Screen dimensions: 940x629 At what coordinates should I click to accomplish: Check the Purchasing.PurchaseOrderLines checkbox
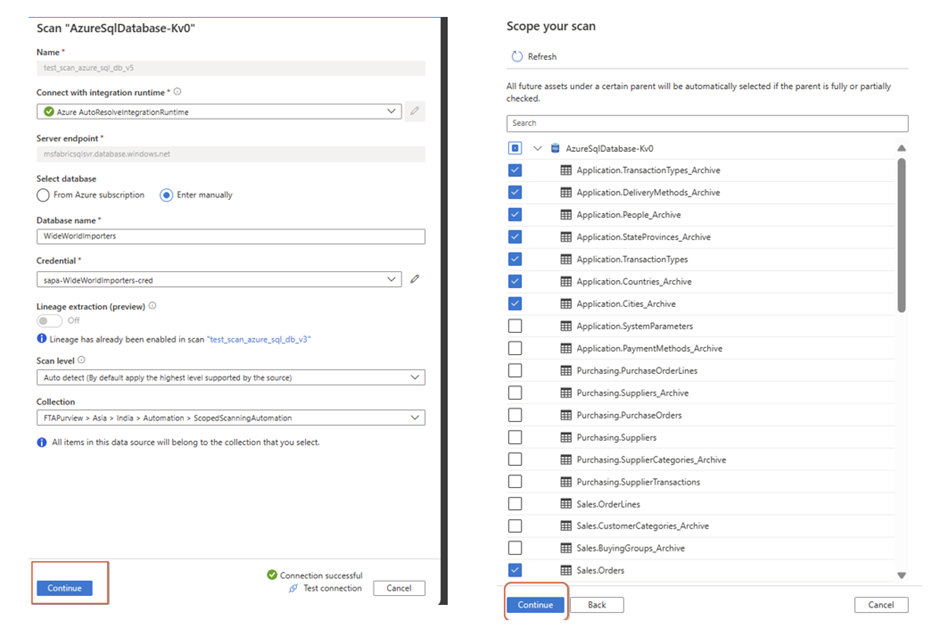[x=514, y=370]
